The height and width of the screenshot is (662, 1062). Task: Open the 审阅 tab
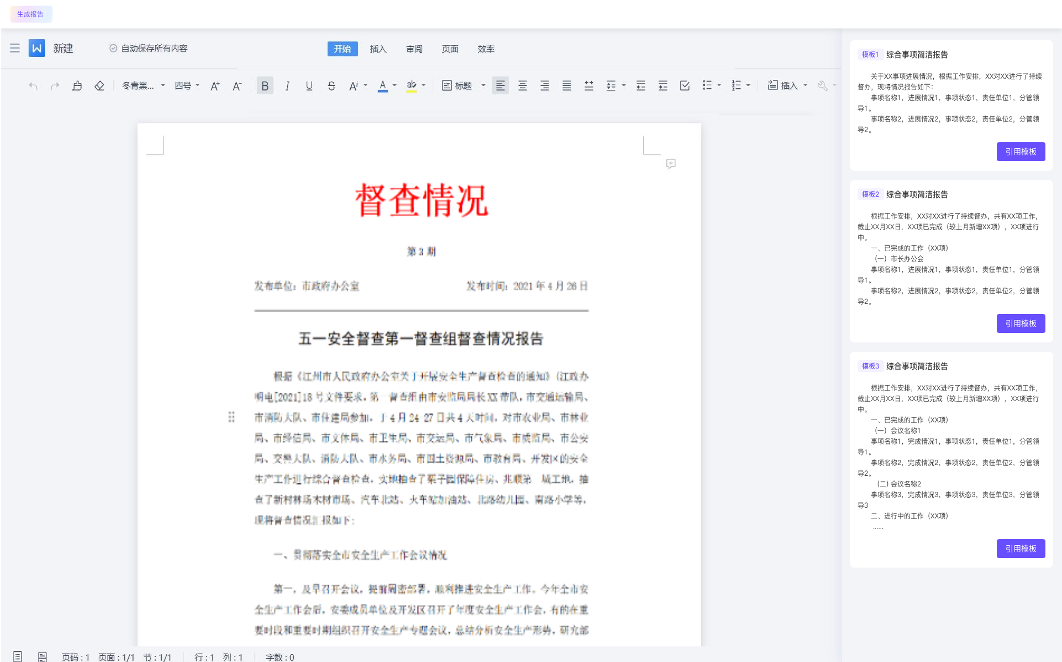pyautogui.click(x=414, y=48)
